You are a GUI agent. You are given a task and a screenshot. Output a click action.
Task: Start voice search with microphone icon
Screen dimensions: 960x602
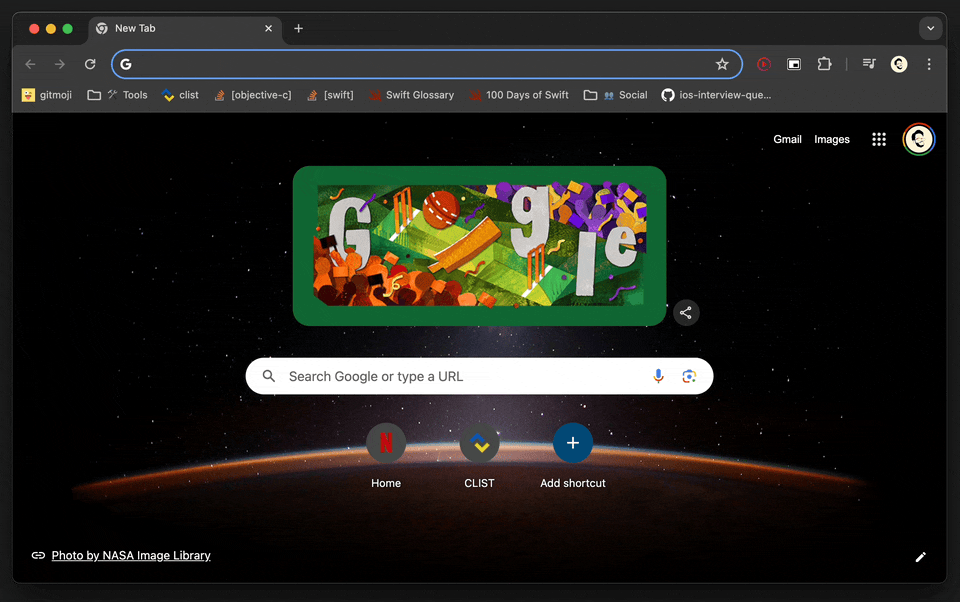point(658,376)
